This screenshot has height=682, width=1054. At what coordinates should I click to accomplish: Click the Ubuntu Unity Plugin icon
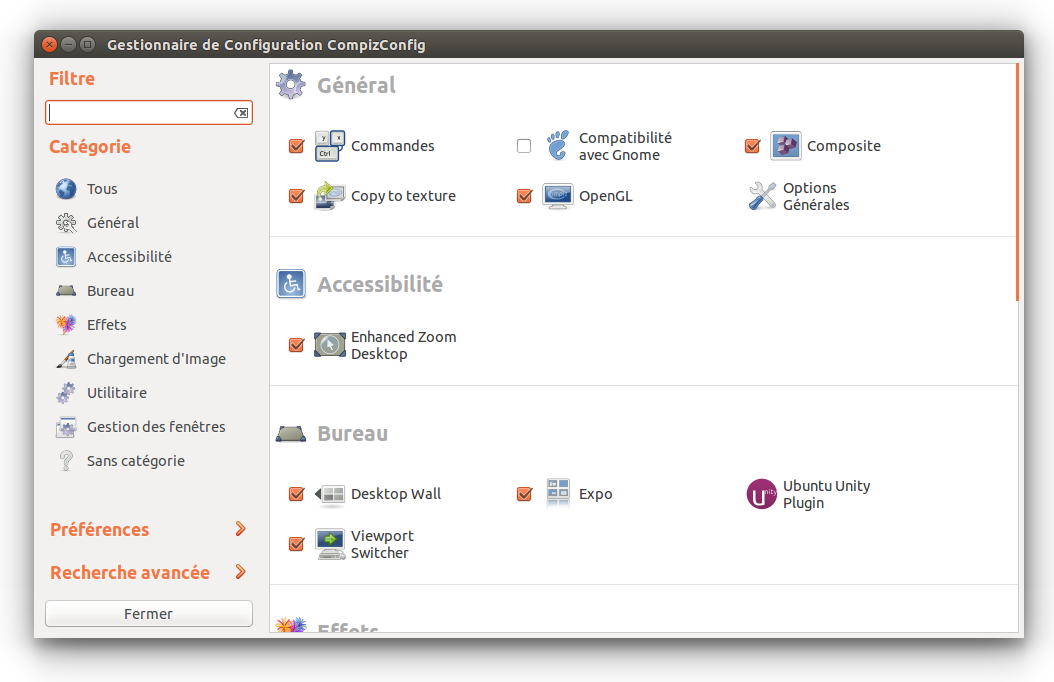[762, 494]
